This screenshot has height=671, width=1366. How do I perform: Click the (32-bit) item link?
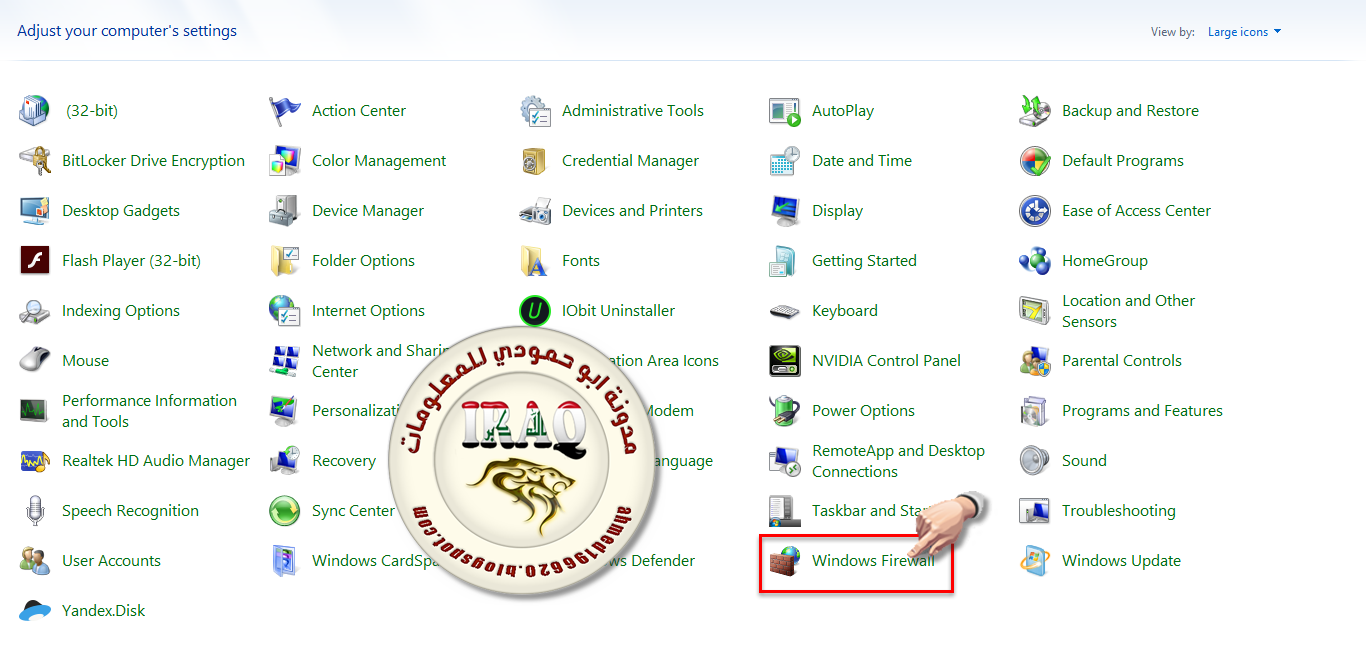[x=92, y=111]
